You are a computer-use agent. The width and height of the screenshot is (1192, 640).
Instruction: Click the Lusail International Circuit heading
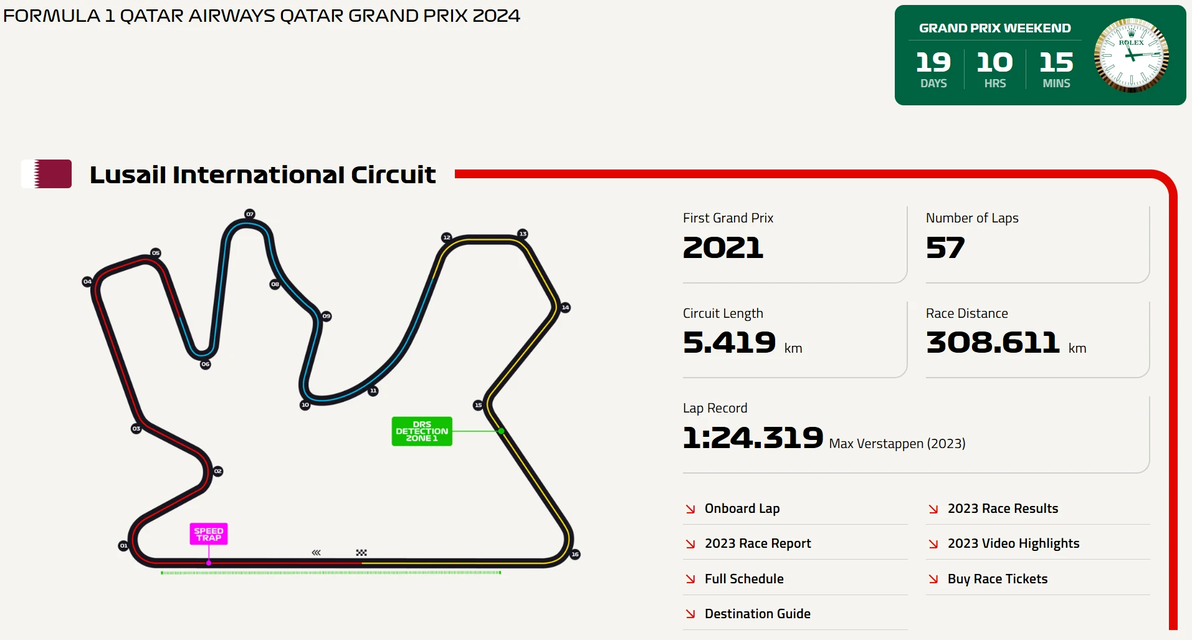(x=263, y=175)
